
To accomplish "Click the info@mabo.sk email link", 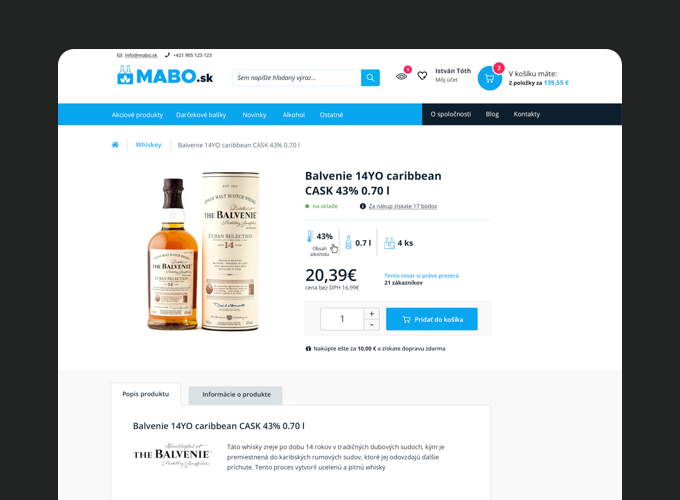I will point(141,55).
